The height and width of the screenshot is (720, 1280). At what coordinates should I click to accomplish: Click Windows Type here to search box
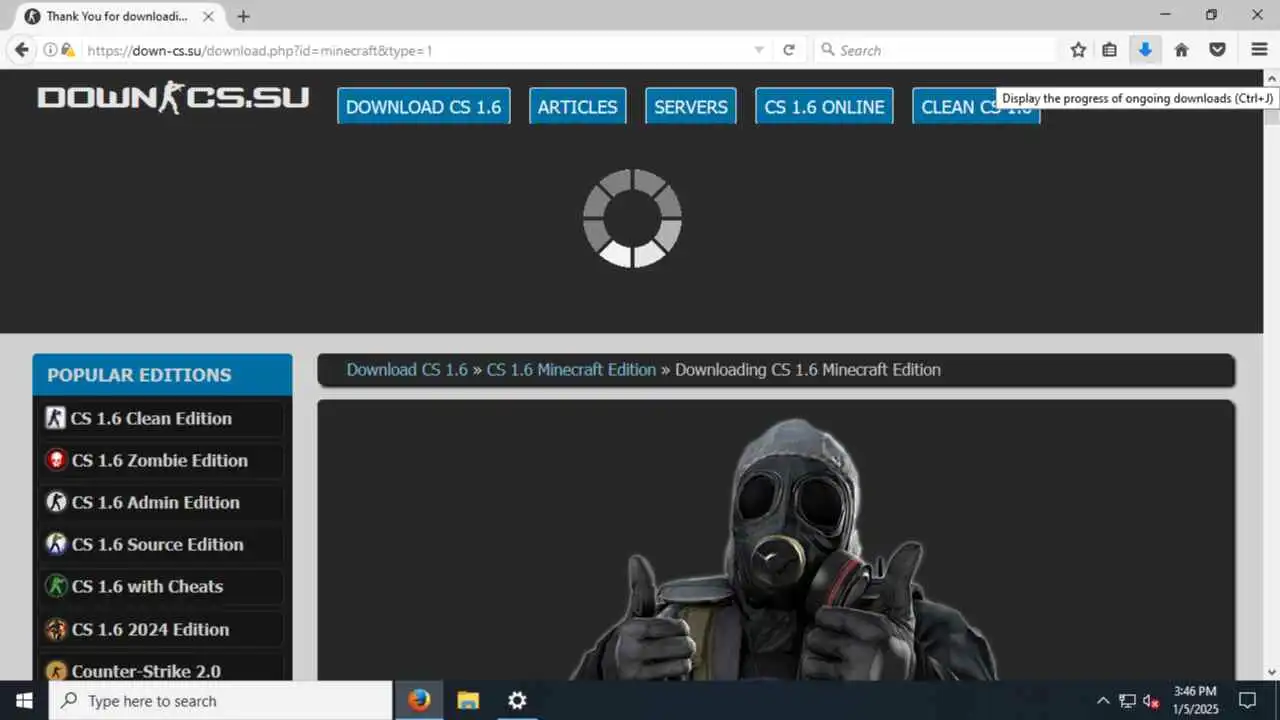220,700
